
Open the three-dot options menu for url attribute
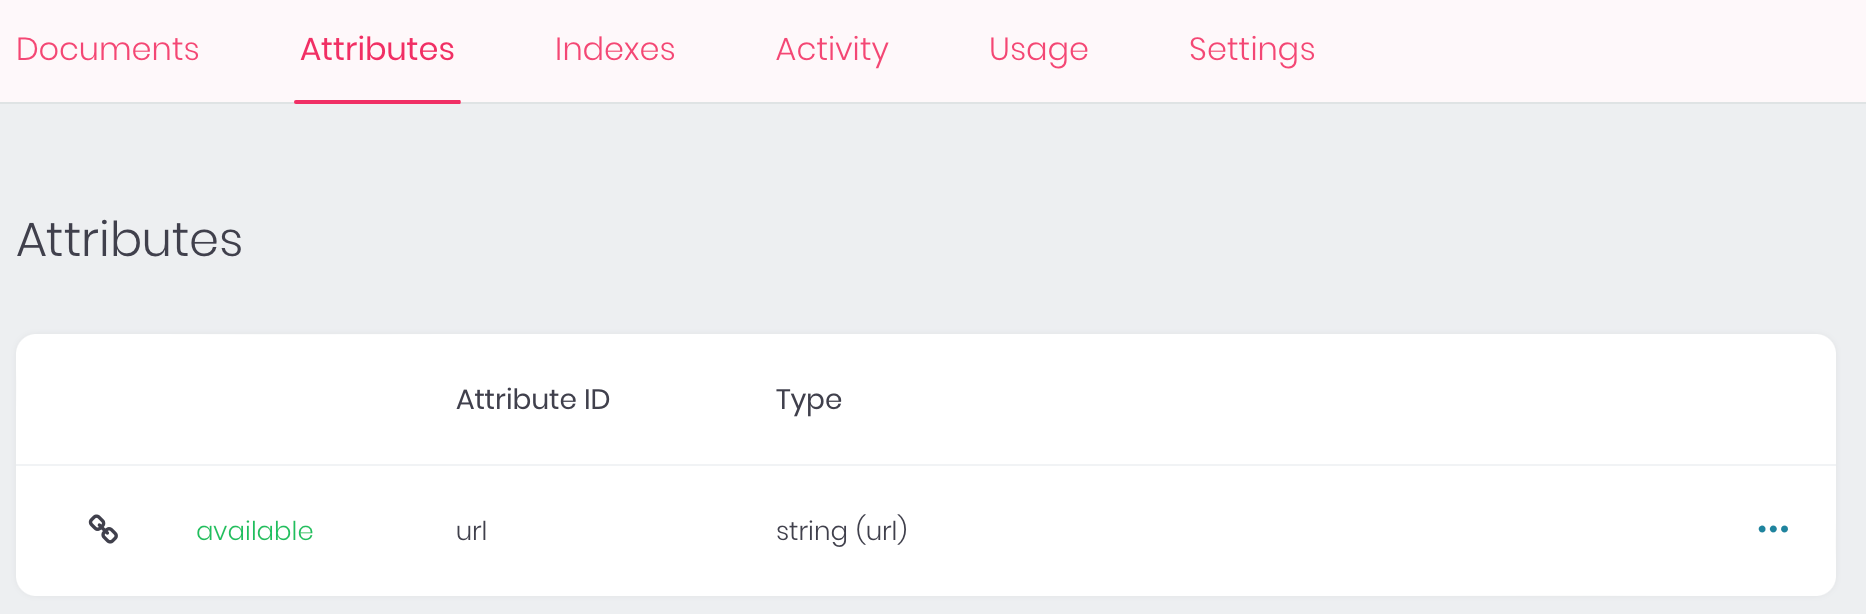coord(1772,529)
